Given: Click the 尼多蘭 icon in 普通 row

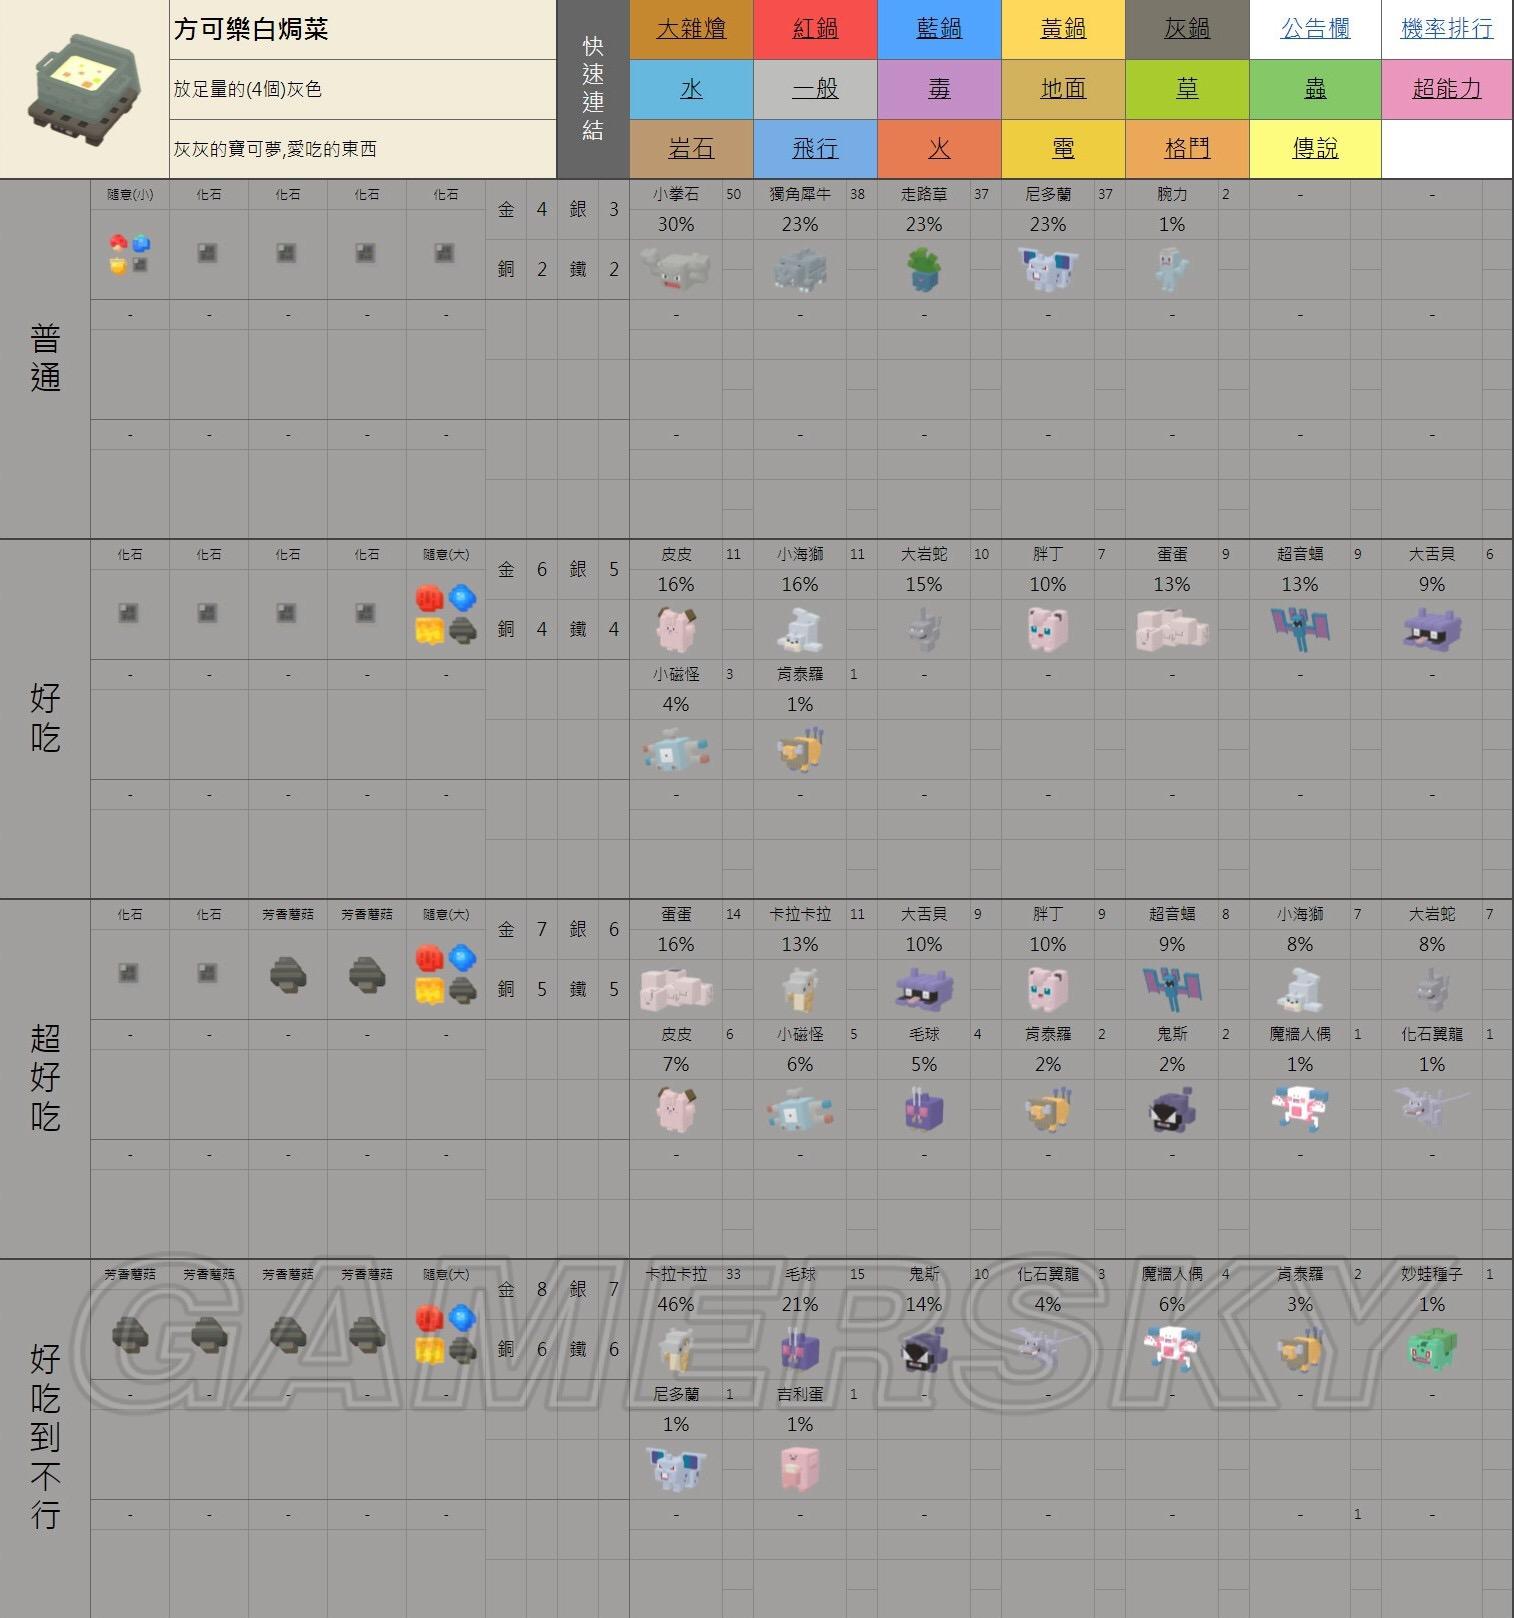Looking at the screenshot, I should [x=1048, y=270].
